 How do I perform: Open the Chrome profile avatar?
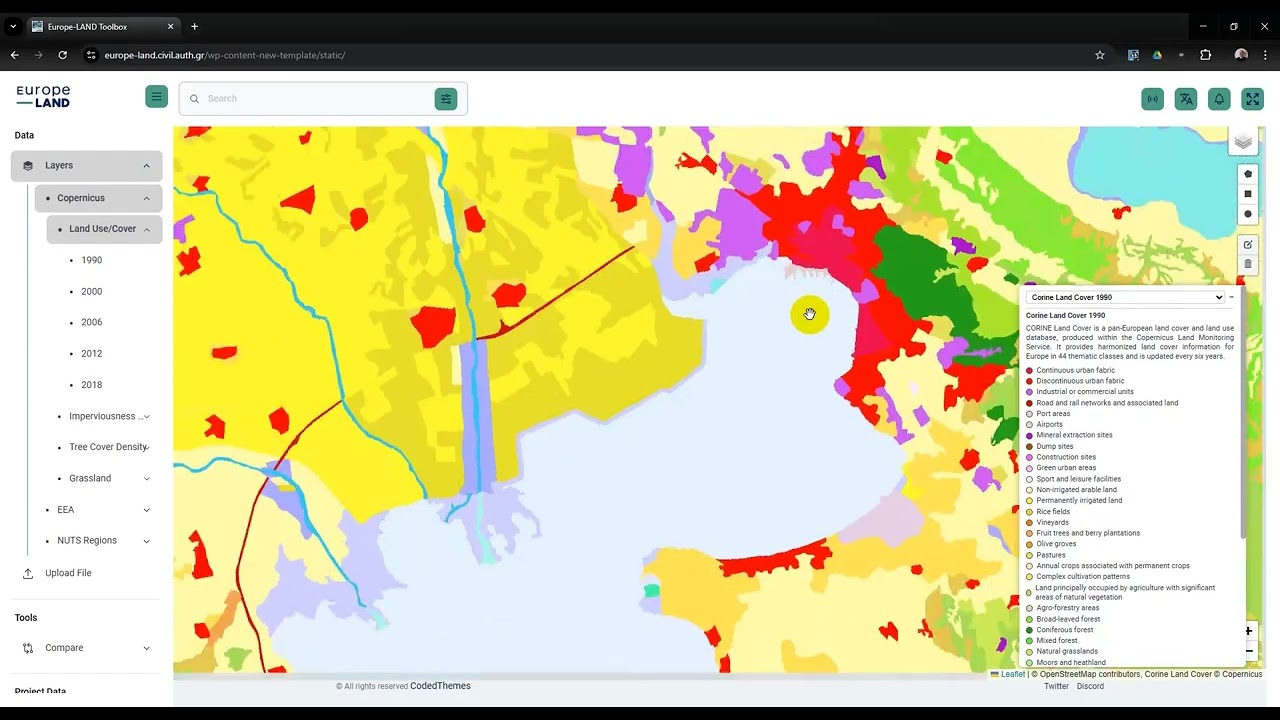pos(1241,55)
